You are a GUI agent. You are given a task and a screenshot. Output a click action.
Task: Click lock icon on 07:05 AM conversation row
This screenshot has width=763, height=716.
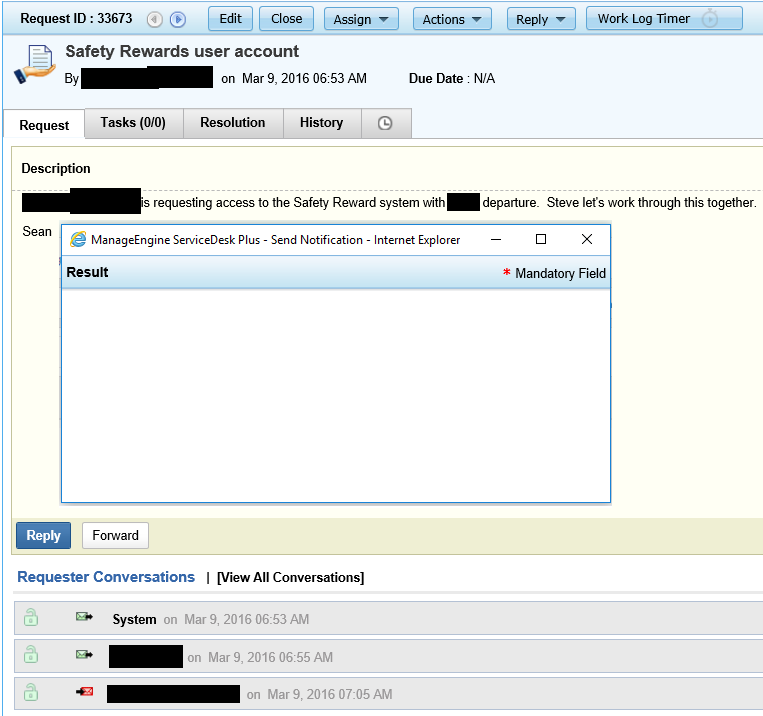(31, 692)
